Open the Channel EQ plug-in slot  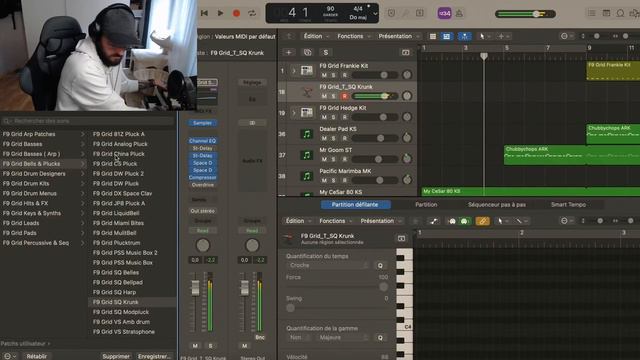coord(202,141)
